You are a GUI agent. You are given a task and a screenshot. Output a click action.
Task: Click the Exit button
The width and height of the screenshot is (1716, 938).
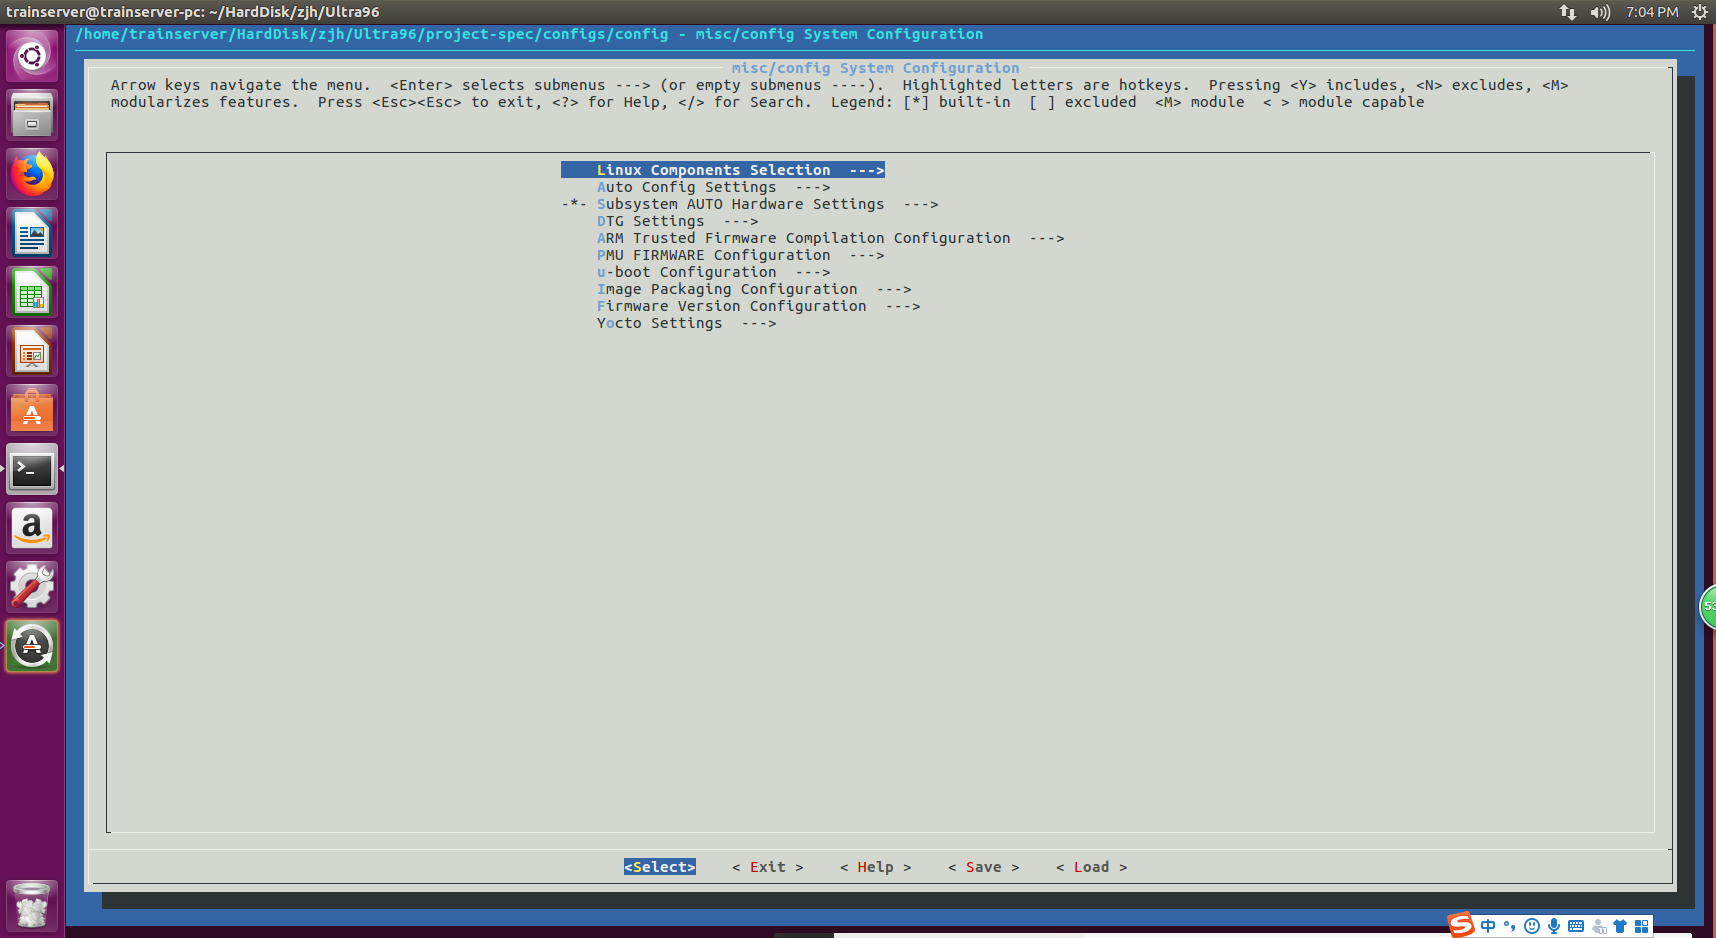coord(767,867)
